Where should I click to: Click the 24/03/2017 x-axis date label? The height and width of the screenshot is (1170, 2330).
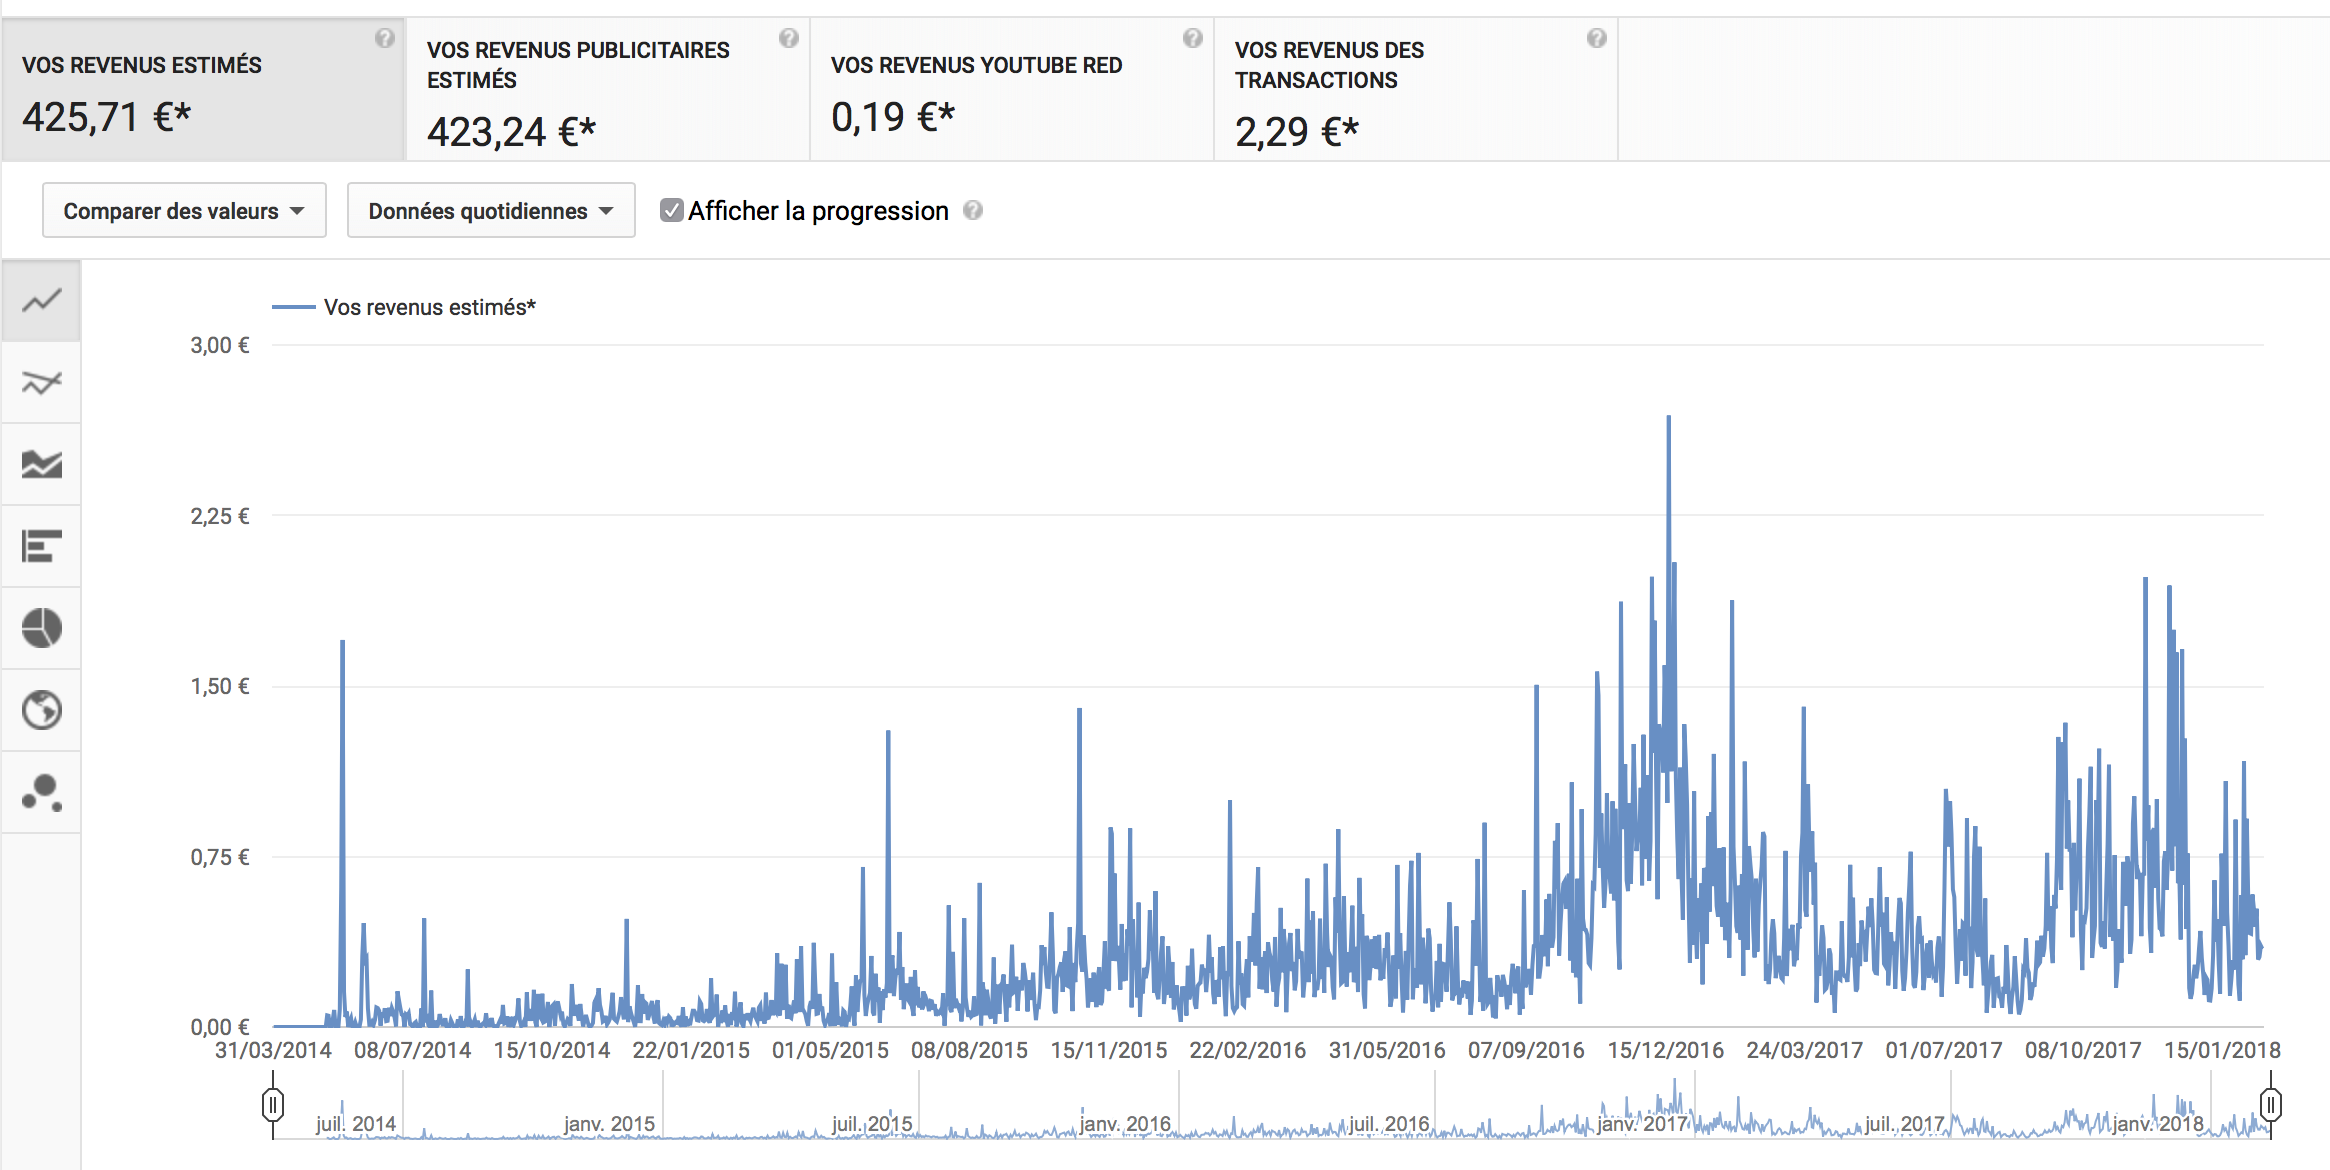point(1805,1050)
